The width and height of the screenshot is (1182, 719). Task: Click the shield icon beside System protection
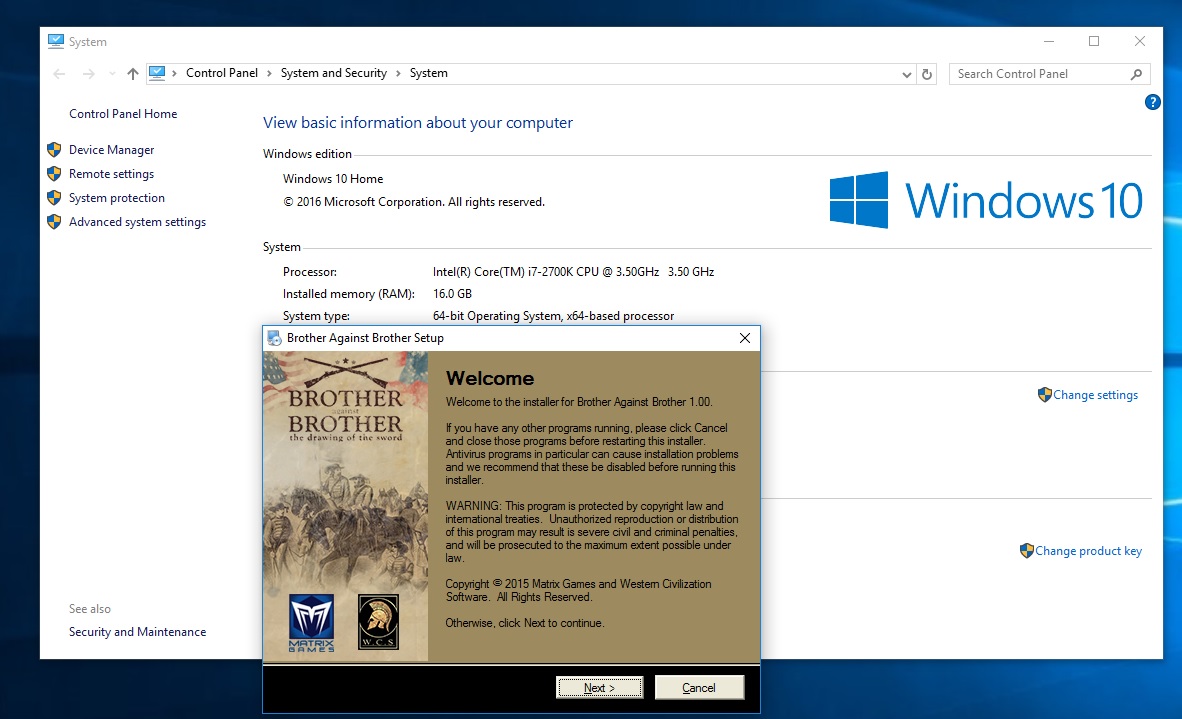click(54, 197)
